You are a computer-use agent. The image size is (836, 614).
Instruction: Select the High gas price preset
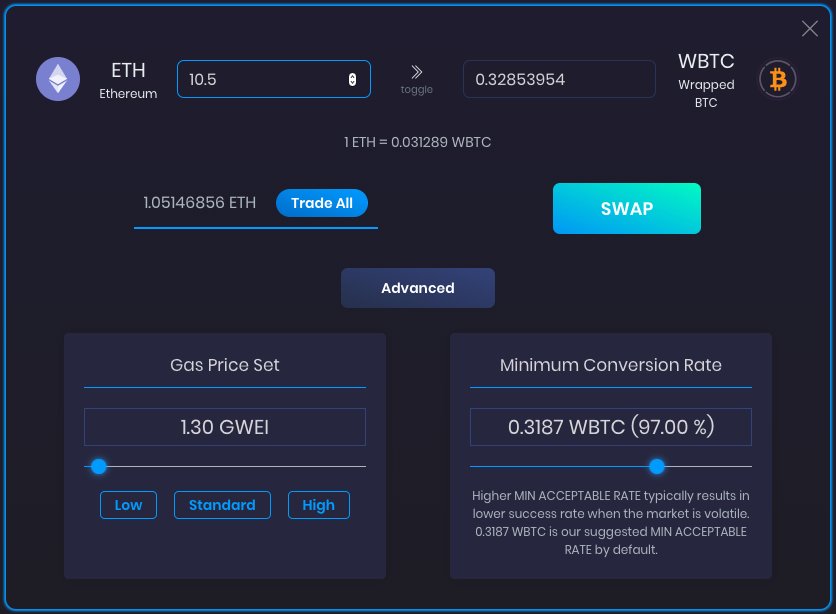point(319,505)
